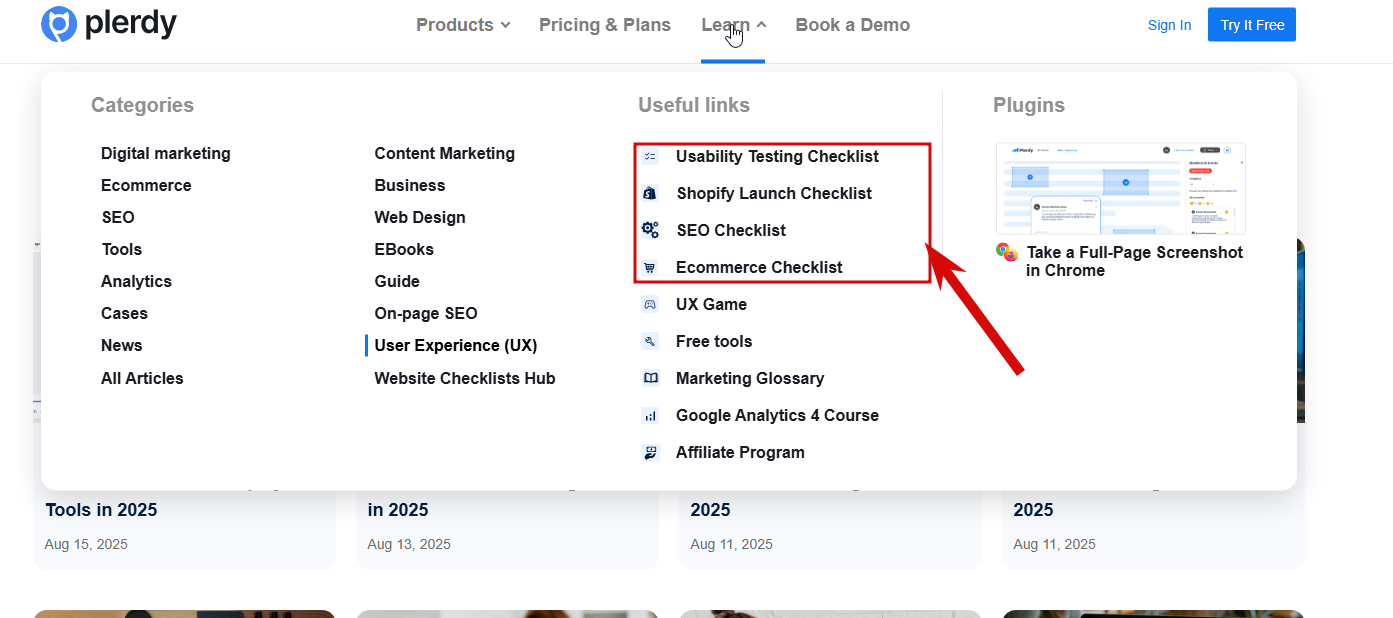Open Pricing & Plans page
1393x618 pixels.
point(605,25)
